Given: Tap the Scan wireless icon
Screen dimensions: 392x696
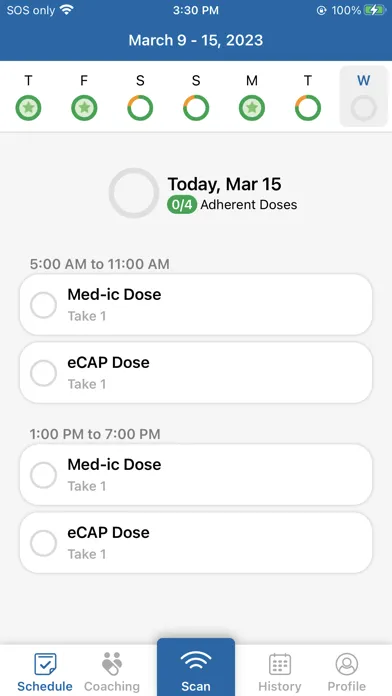Looking at the screenshot, I should 196,663.
